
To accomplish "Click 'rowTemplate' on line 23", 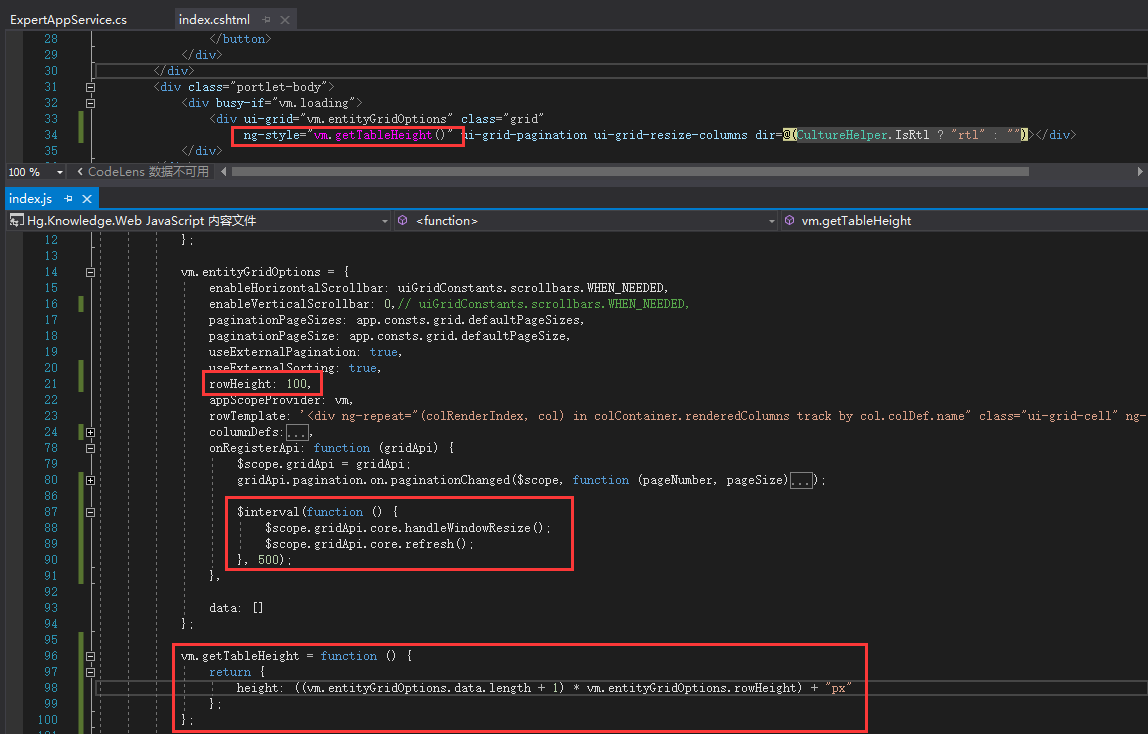I will tap(247, 416).
